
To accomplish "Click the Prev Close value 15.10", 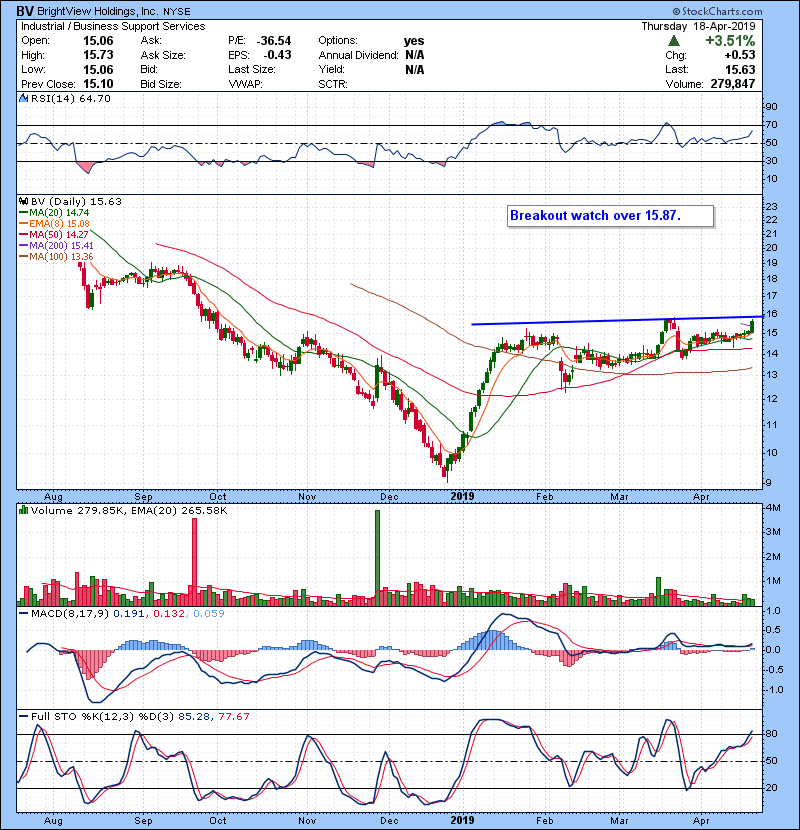I will [98, 84].
